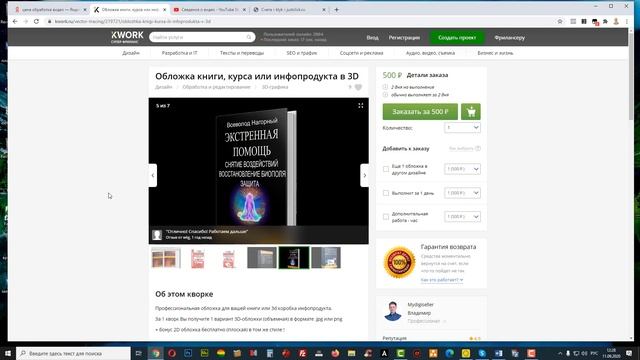
Task: Expand the 'Как это работает?' link
Action: point(442,280)
